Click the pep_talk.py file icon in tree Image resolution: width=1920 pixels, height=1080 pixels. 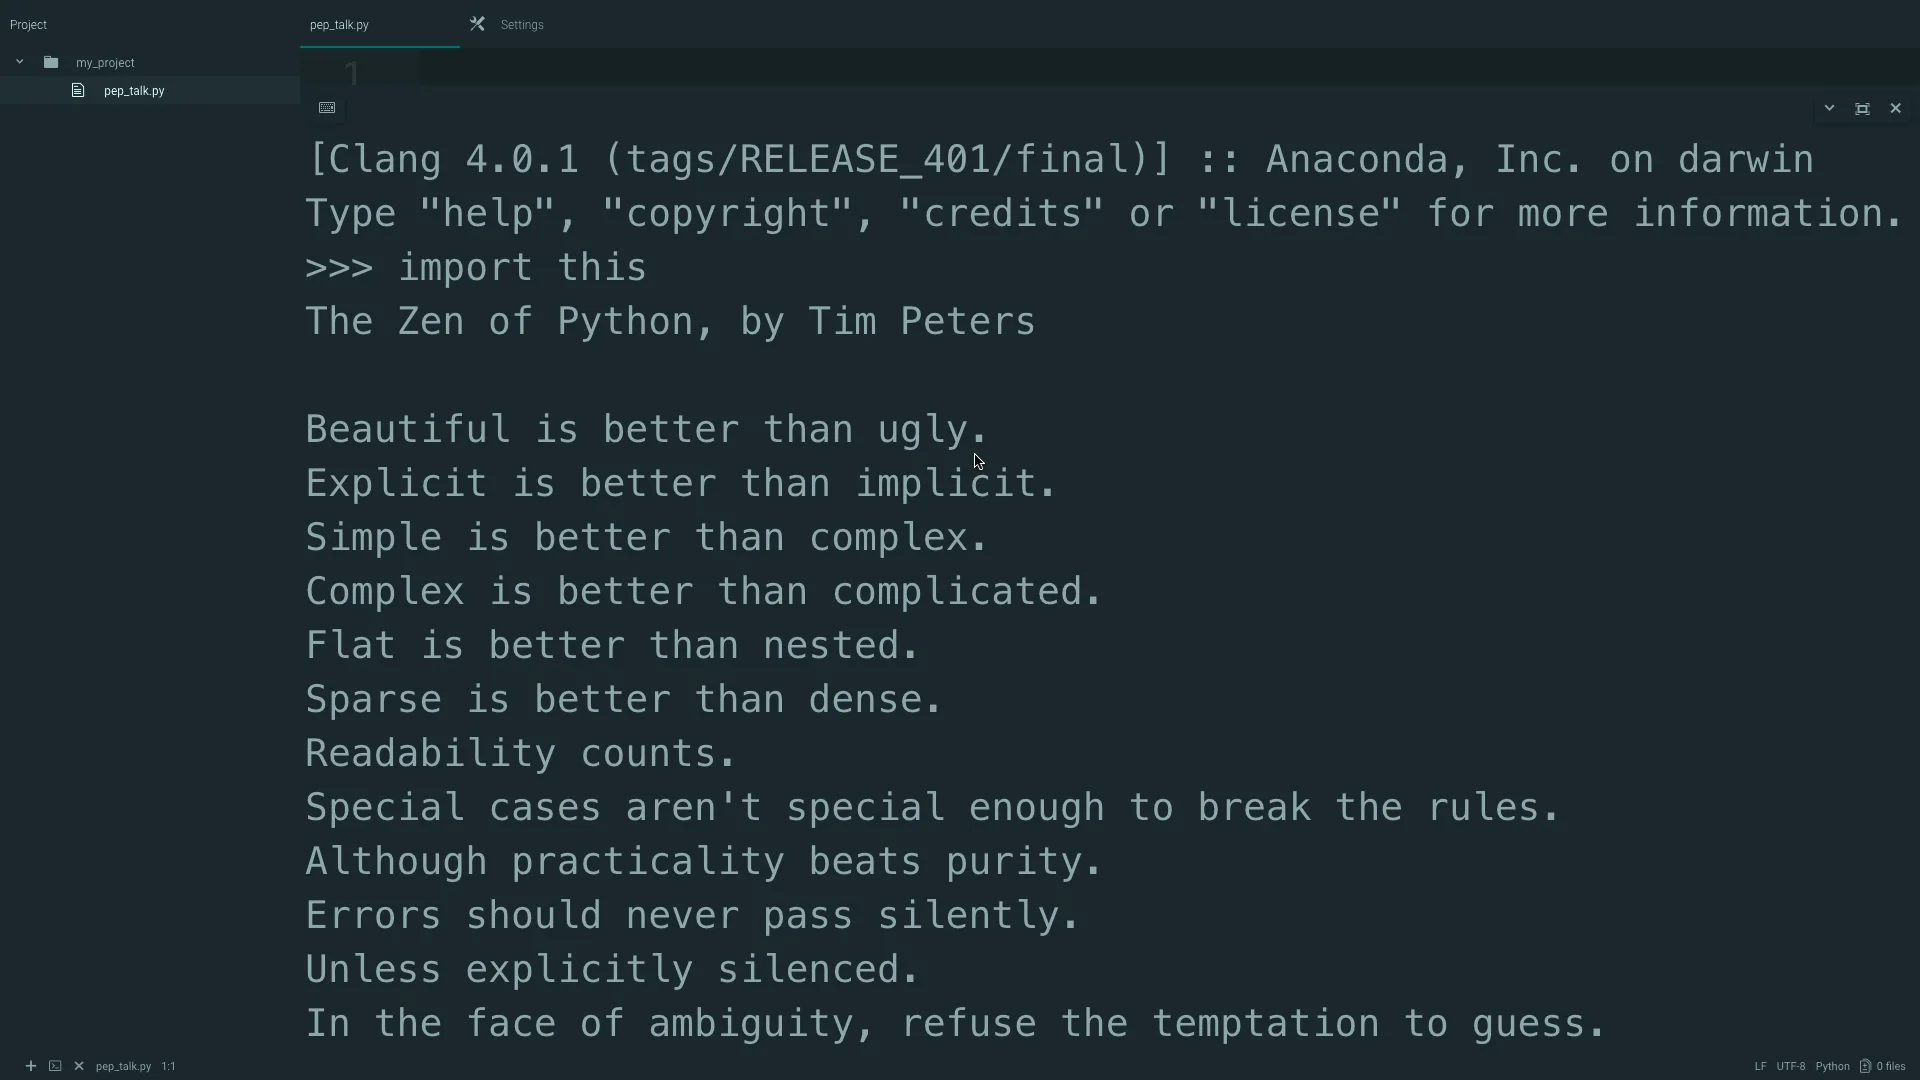click(x=78, y=90)
